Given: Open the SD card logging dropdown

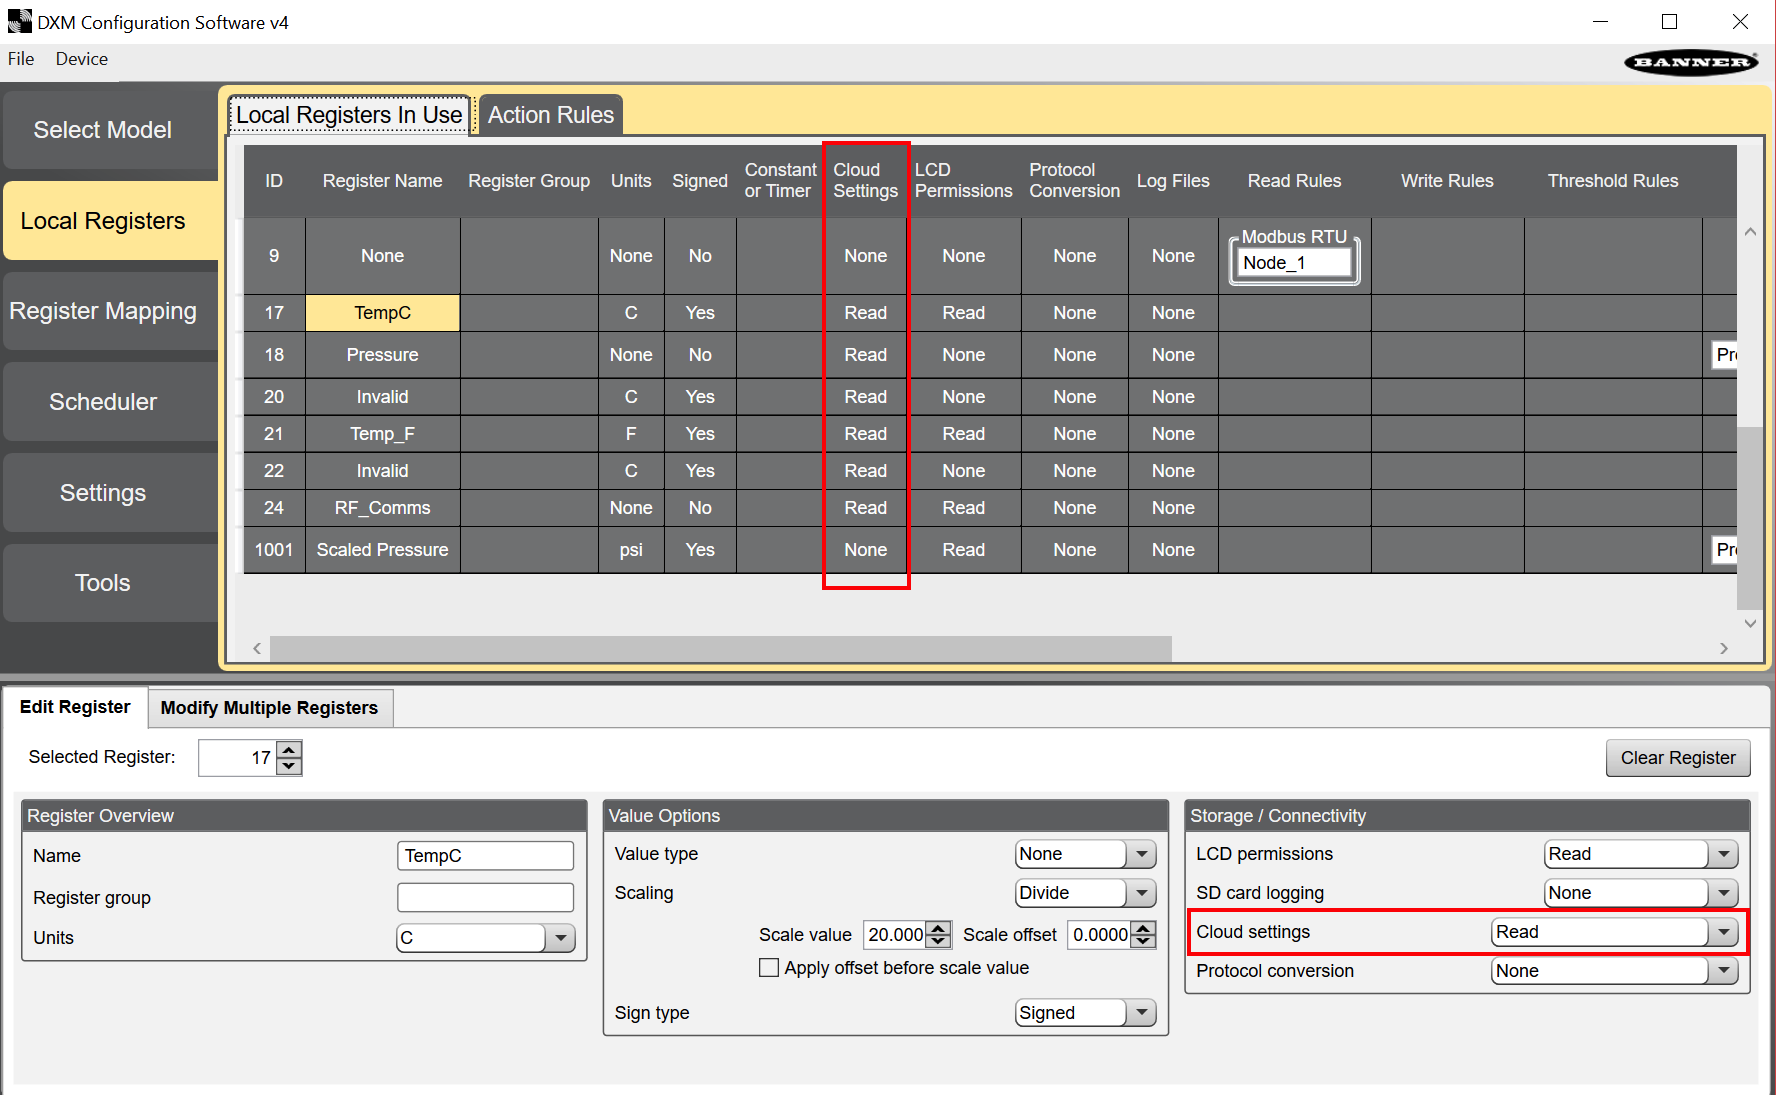Looking at the screenshot, I should [1724, 893].
